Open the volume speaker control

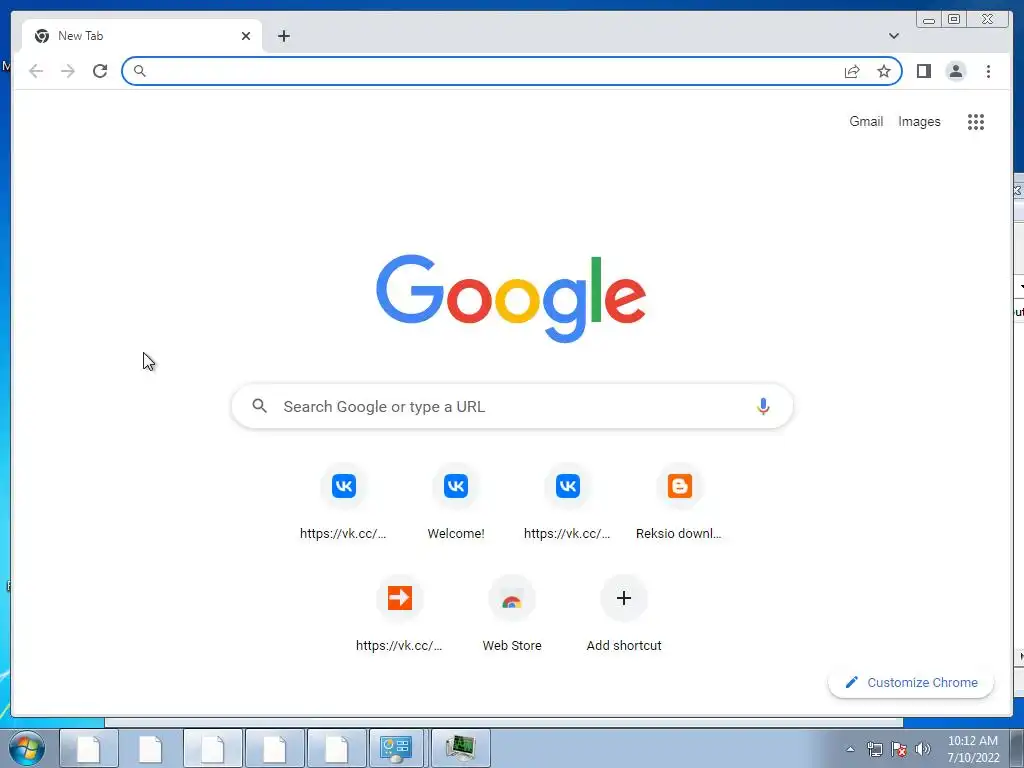tap(923, 749)
